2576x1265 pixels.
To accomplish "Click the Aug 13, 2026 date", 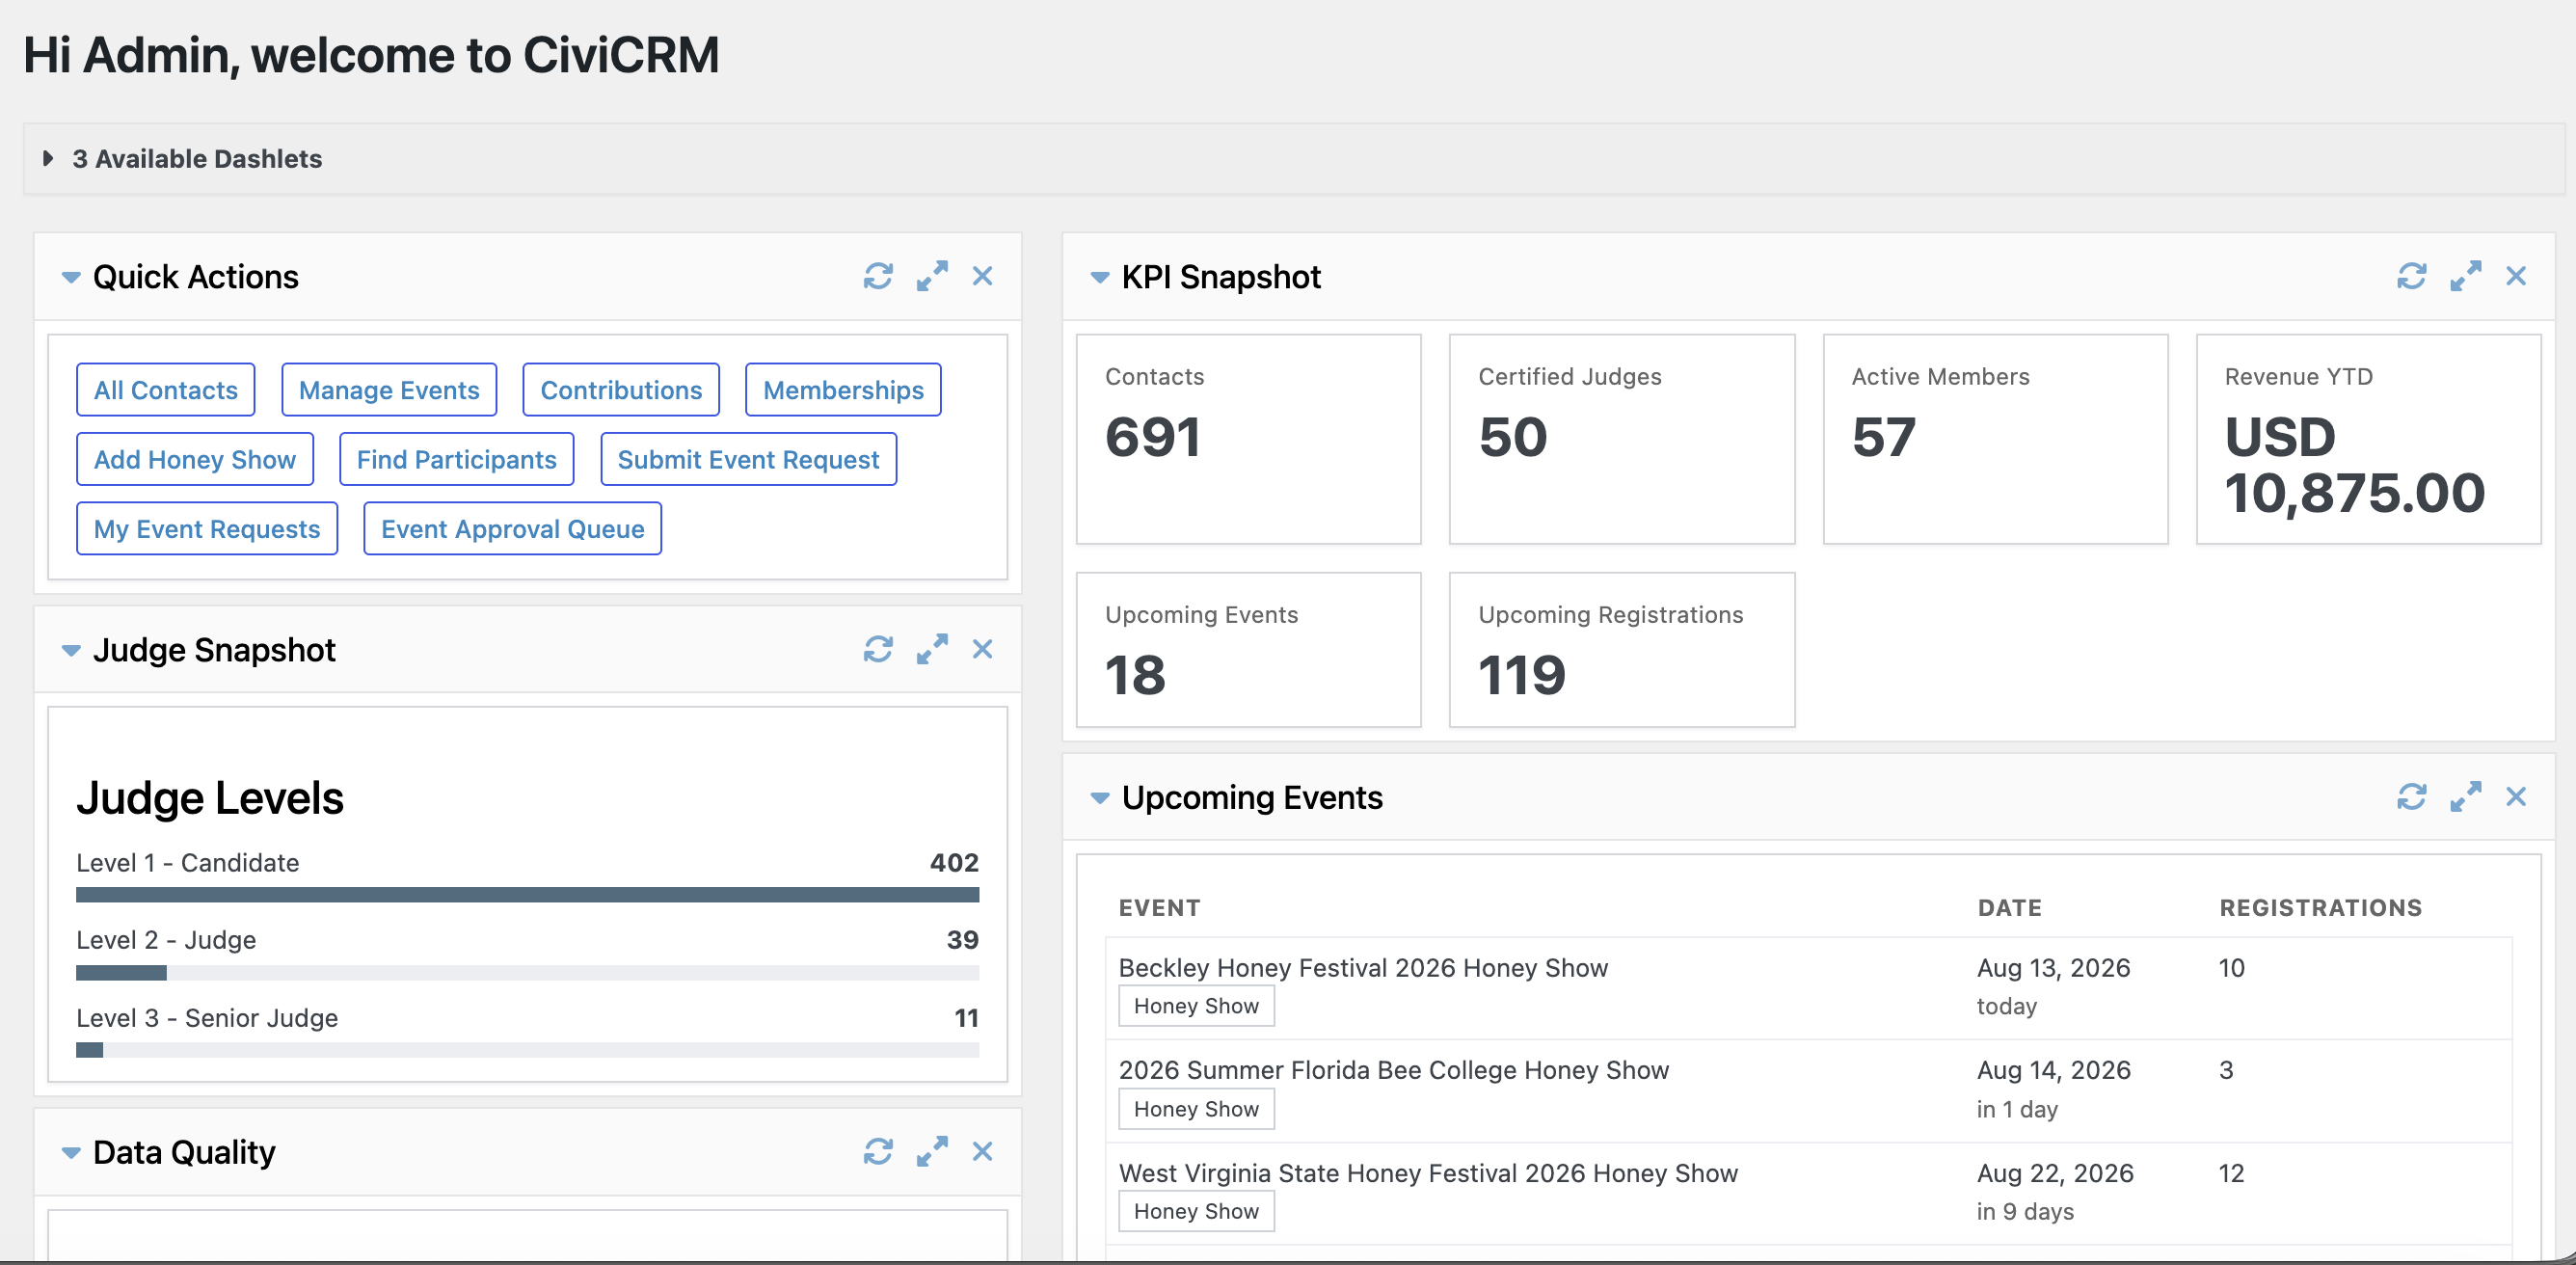I will coord(2054,968).
